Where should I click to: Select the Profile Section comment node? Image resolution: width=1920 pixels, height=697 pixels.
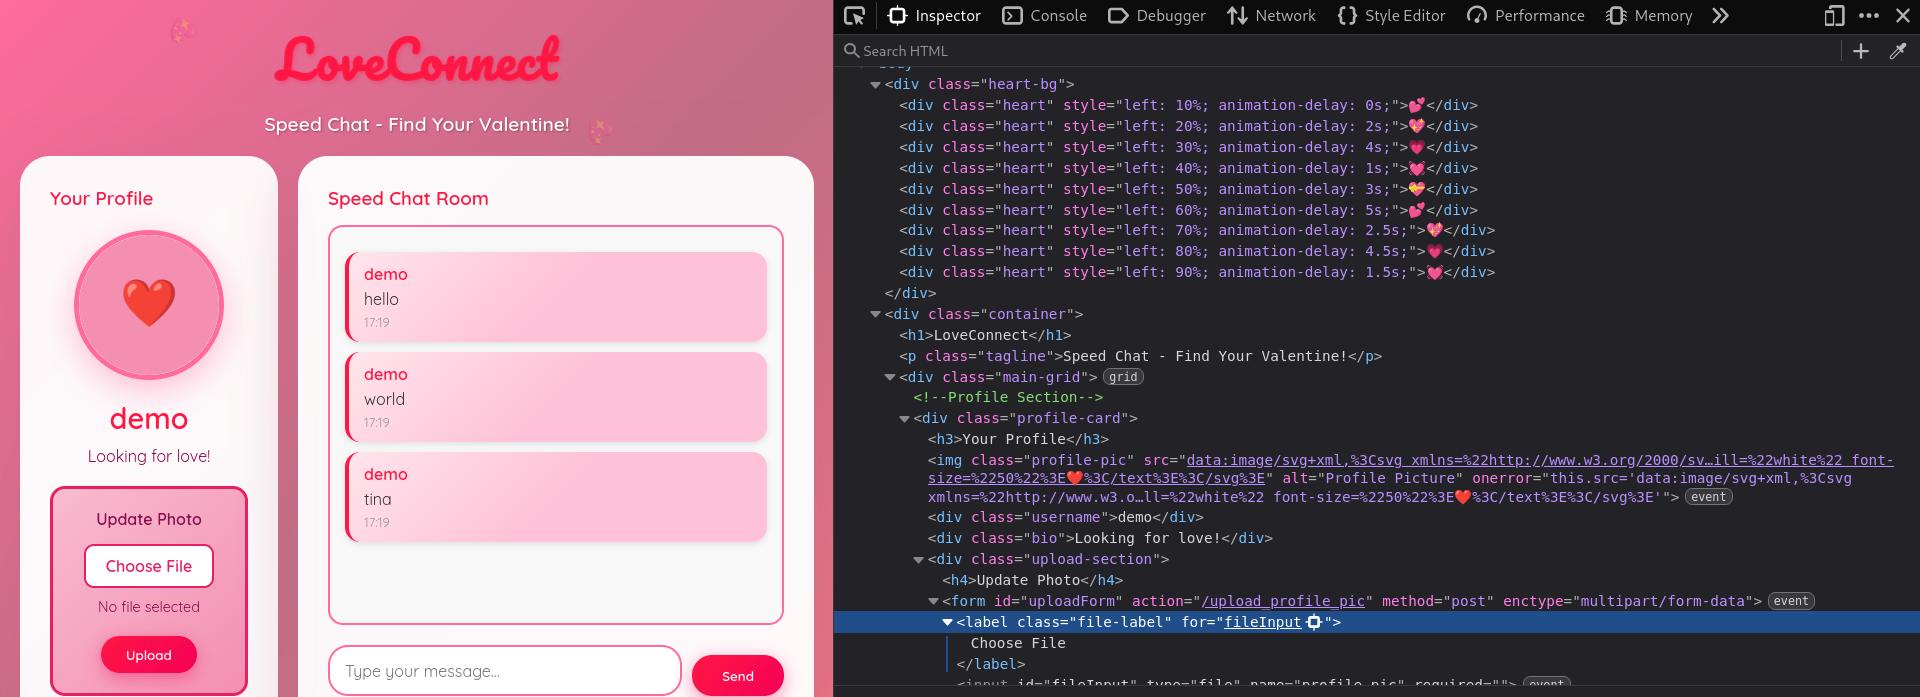coord(1008,397)
